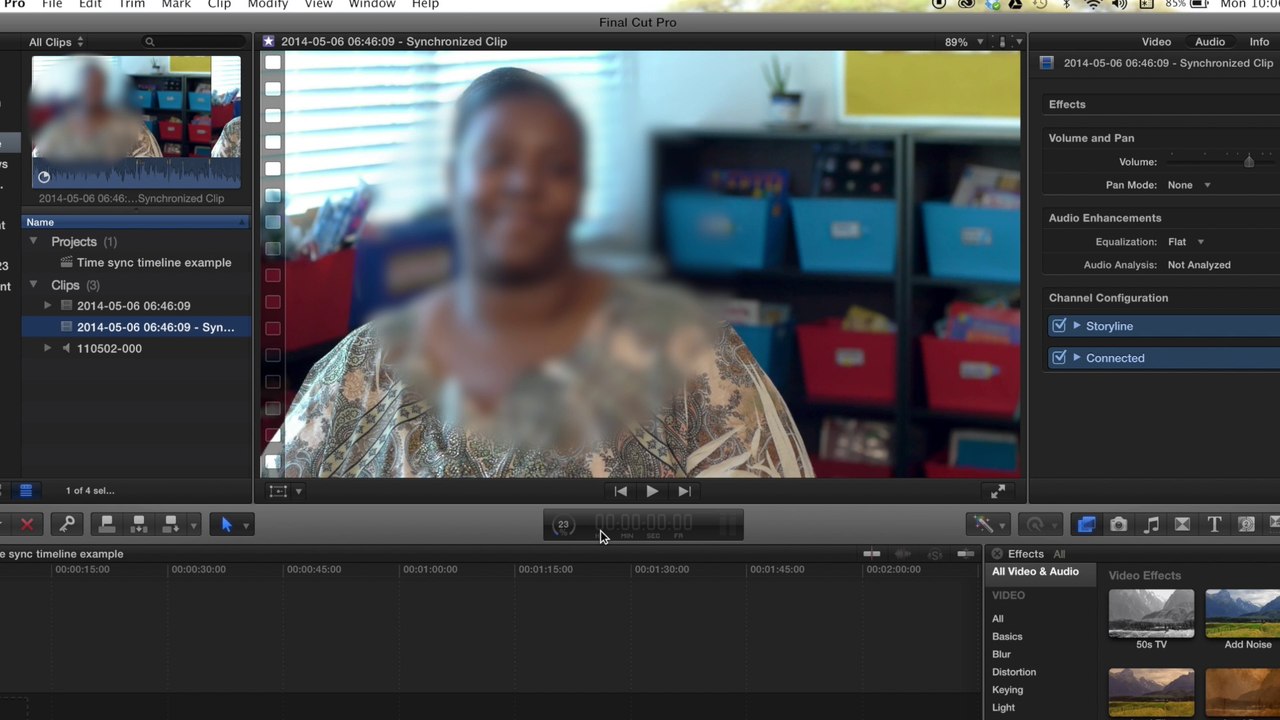
Task: Open the Transitions browser icon
Action: click(x=1182, y=524)
